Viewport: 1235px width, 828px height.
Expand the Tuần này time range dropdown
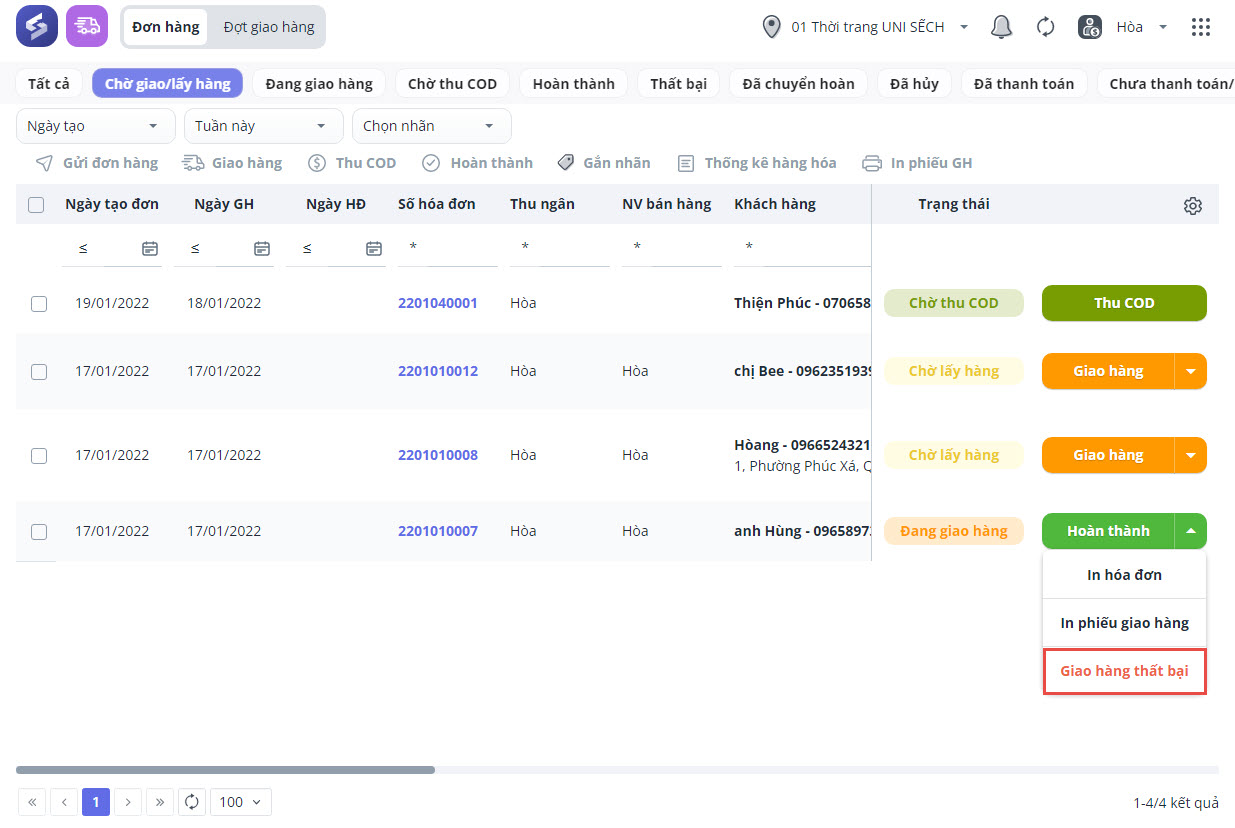pyautogui.click(x=258, y=127)
